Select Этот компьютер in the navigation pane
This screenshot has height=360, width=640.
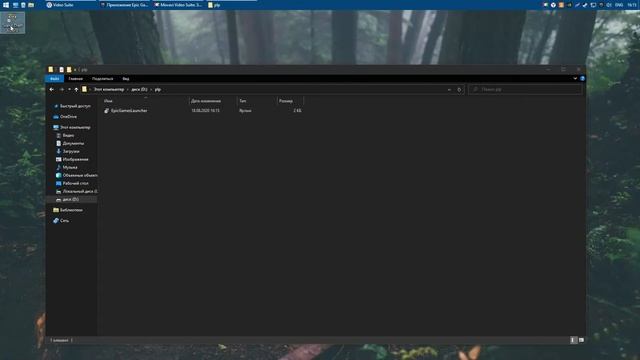tap(75, 127)
